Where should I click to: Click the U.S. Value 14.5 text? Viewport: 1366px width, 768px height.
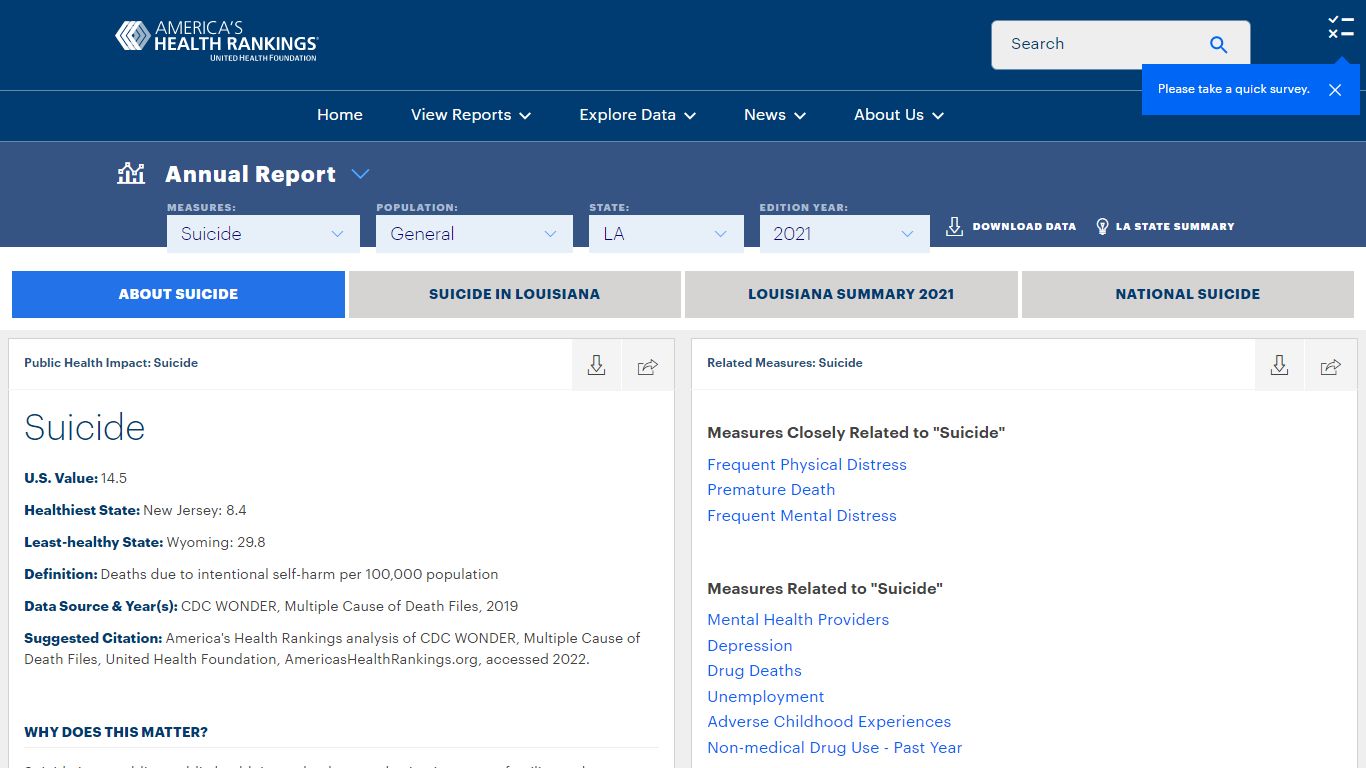[x=76, y=478]
